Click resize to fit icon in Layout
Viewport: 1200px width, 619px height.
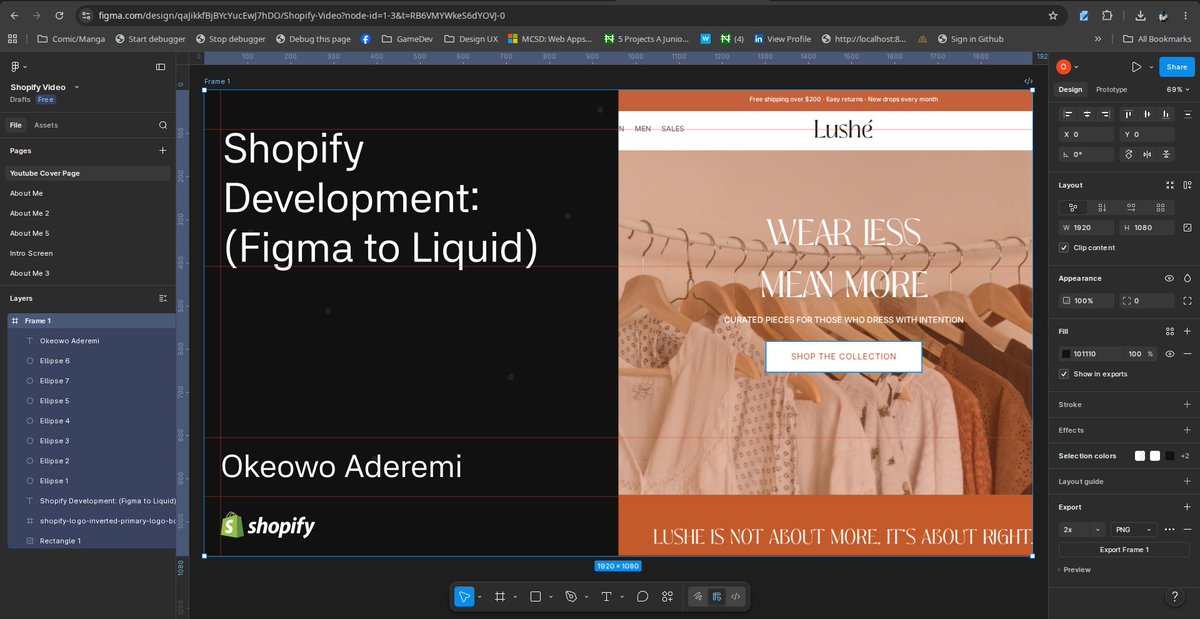tap(1169, 185)
